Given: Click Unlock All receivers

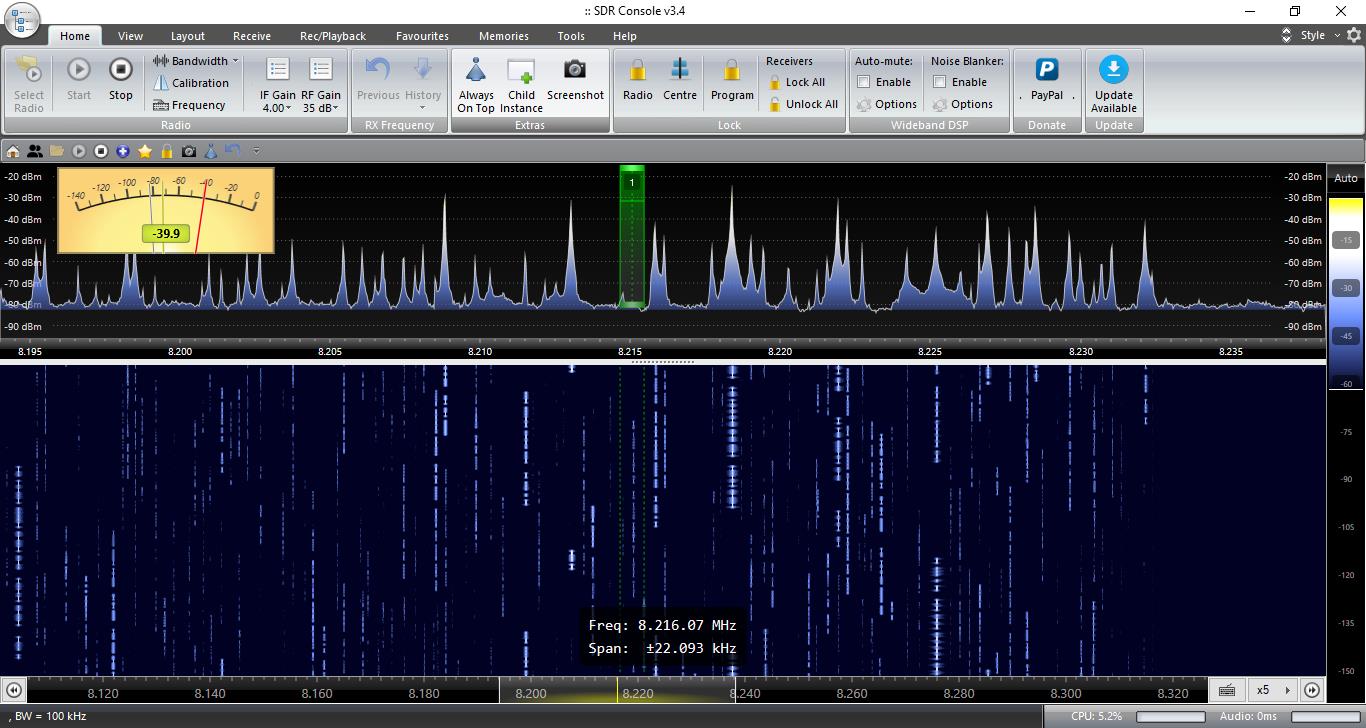Looking at the screenshot, I should tap(804, 104).
